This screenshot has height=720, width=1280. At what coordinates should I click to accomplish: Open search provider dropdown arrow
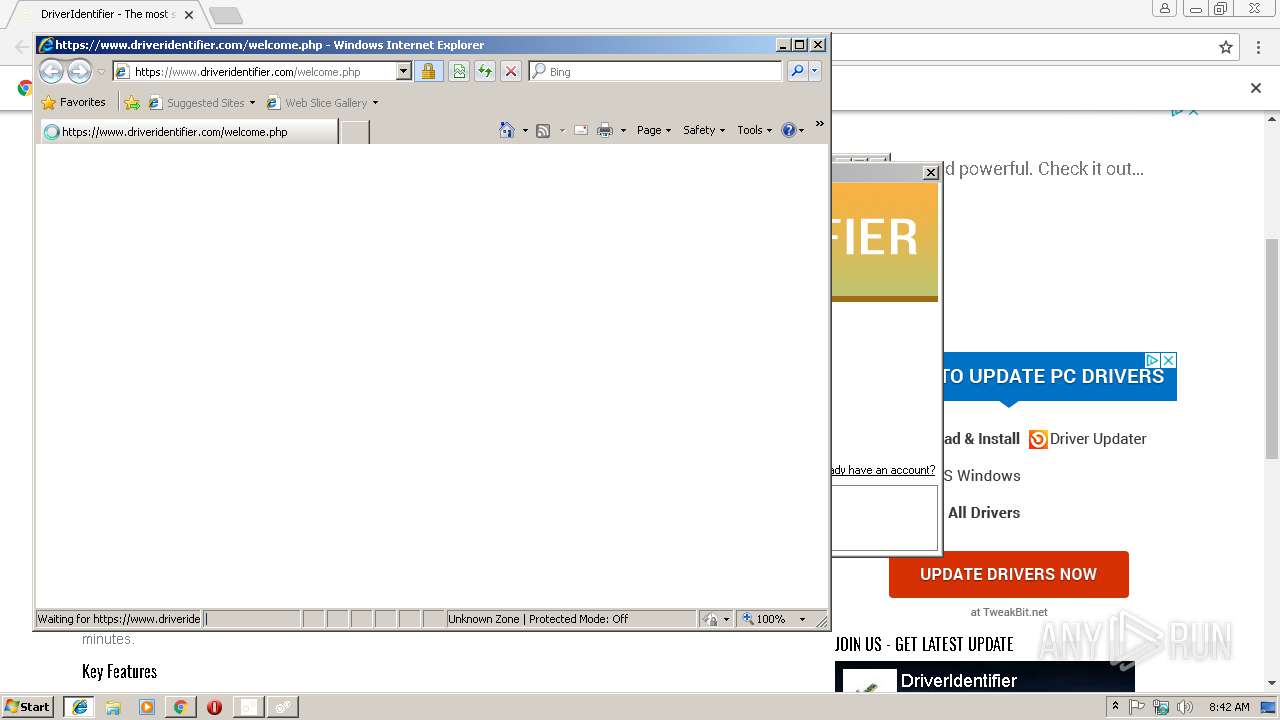pos(815,71)
